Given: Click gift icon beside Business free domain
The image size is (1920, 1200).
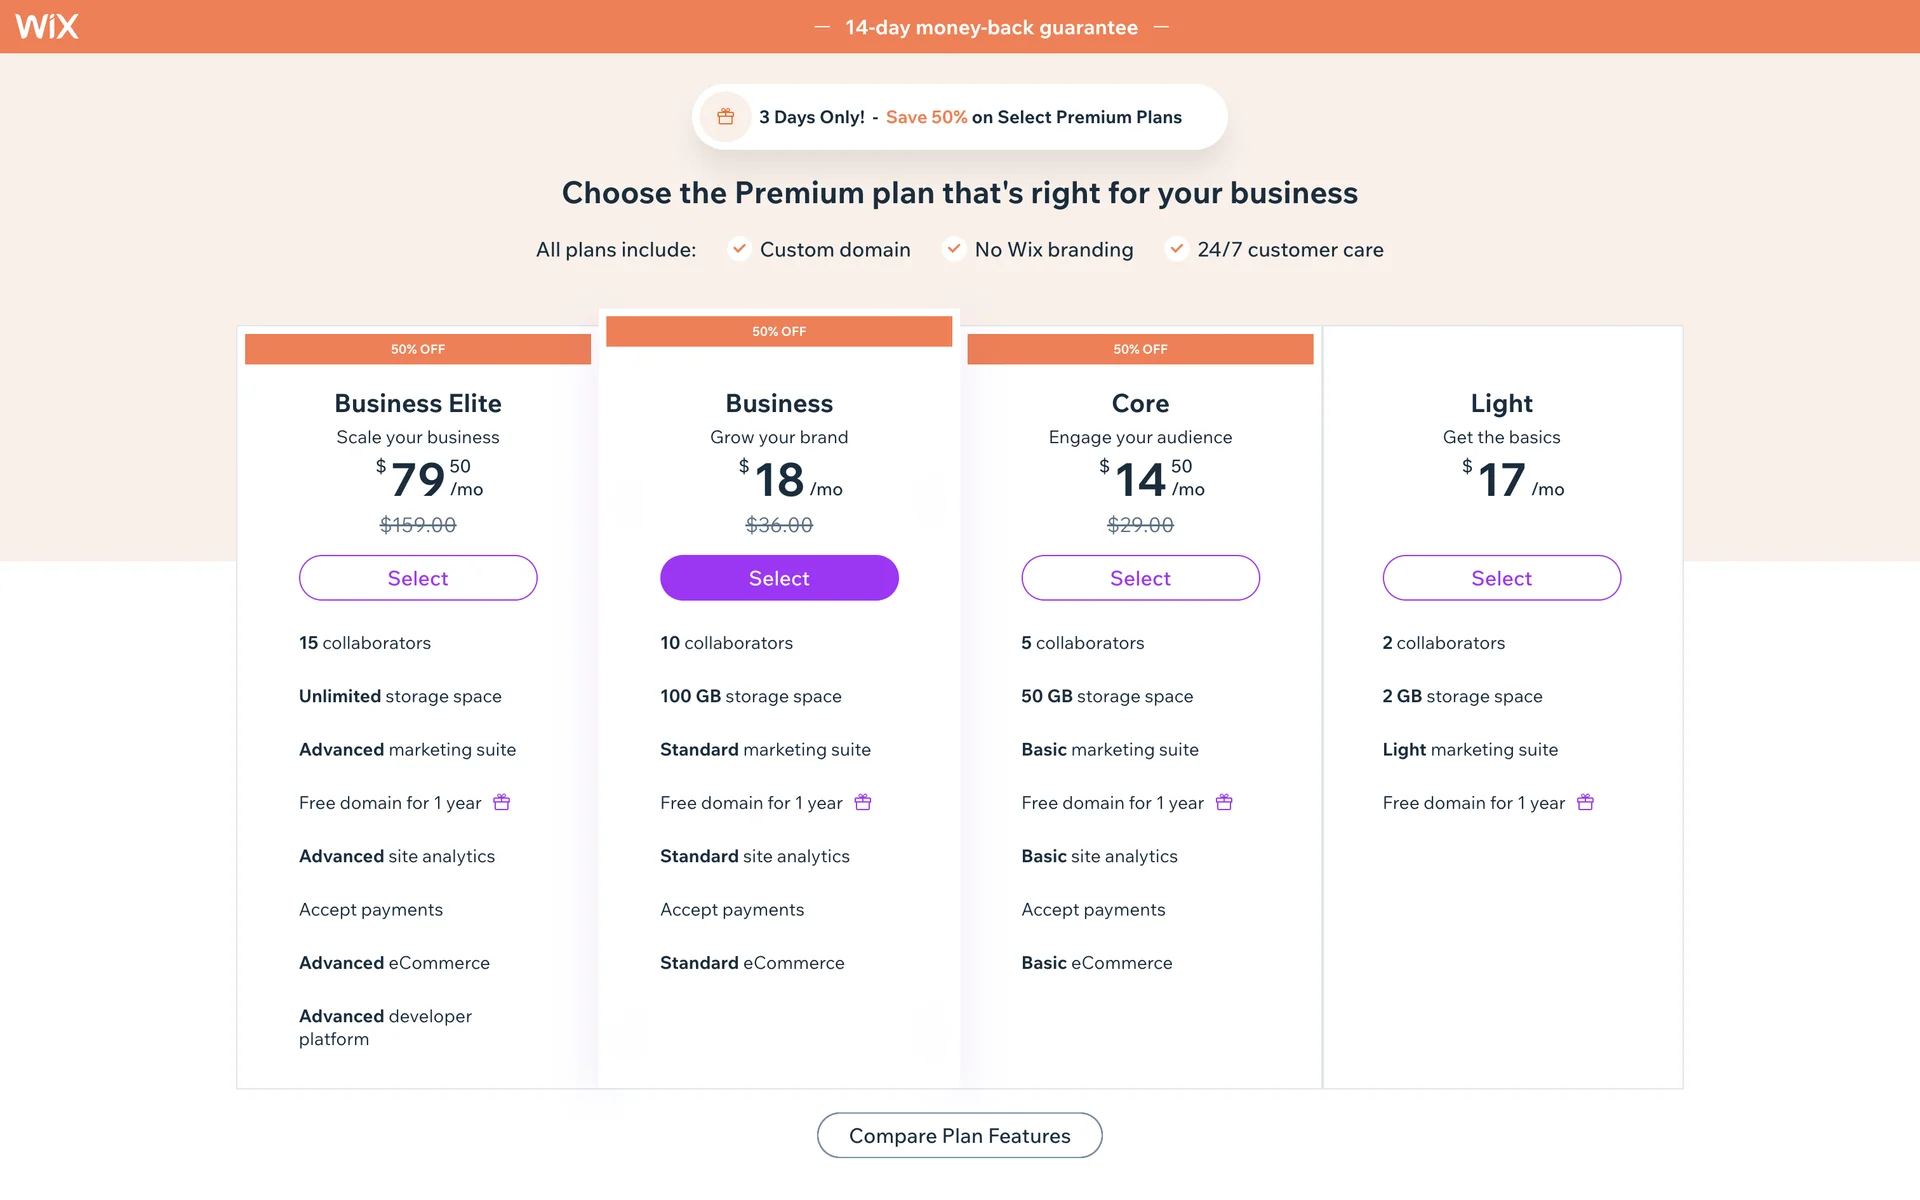Looking at the screenshot, I should (863, 802).
